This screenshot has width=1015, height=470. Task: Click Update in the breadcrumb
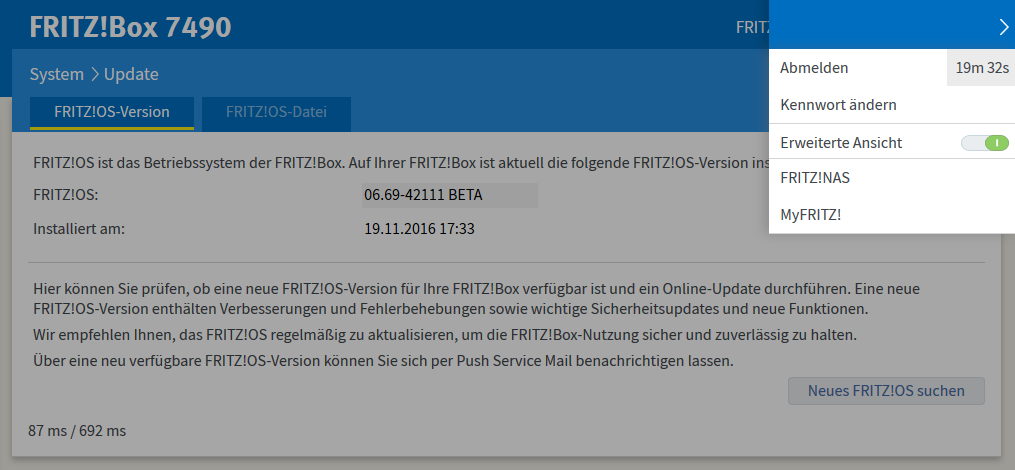(x=131, y=74)
